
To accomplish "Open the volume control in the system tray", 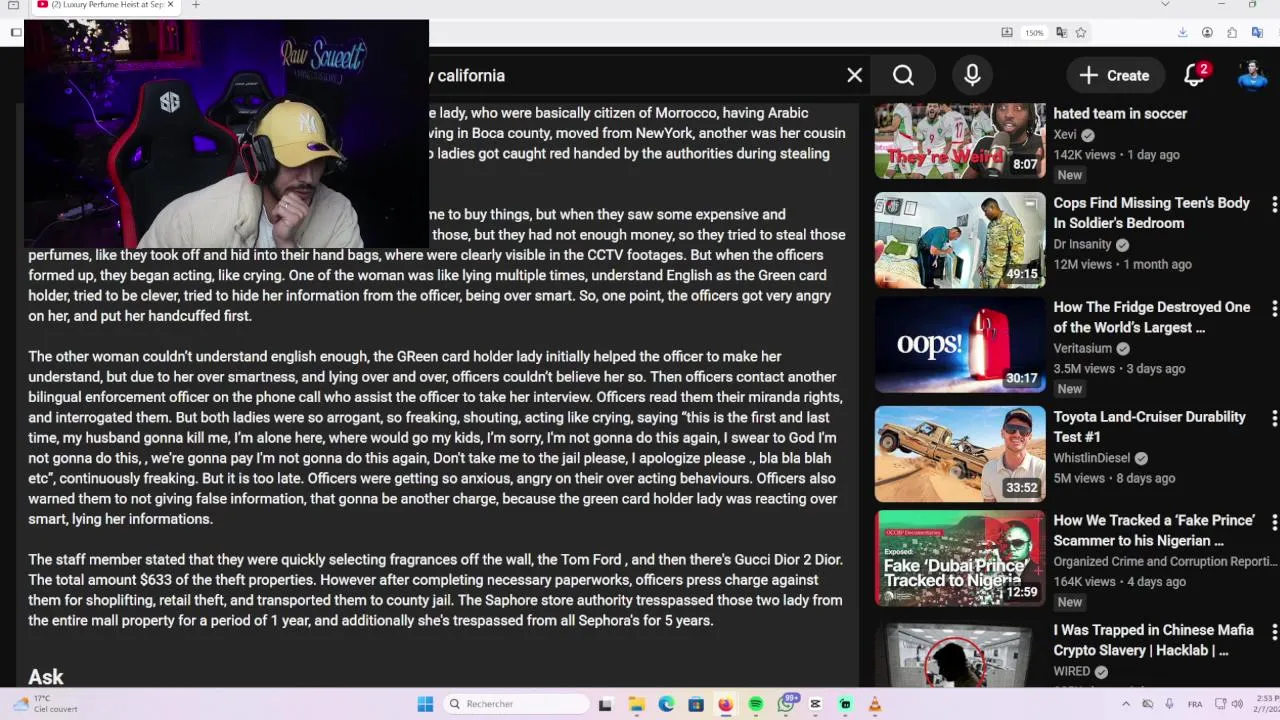I will (1237, 704).
